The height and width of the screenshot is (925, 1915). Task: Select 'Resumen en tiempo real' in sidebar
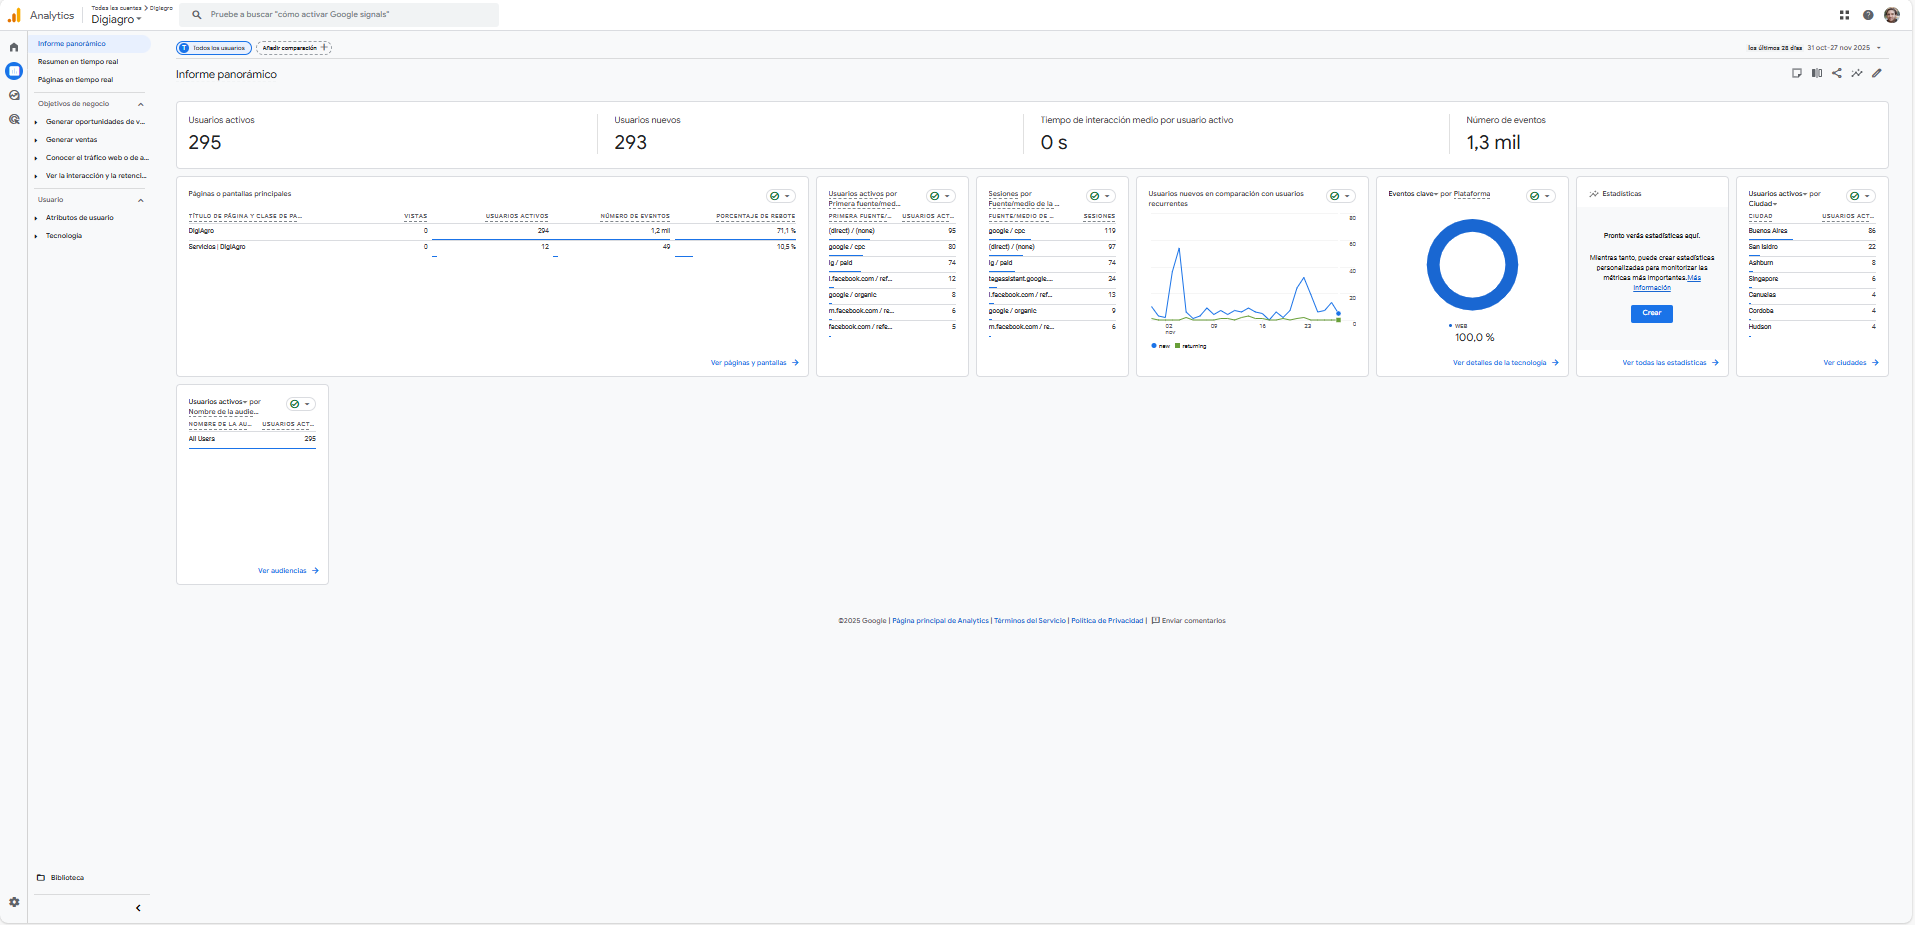coord(78,62)
